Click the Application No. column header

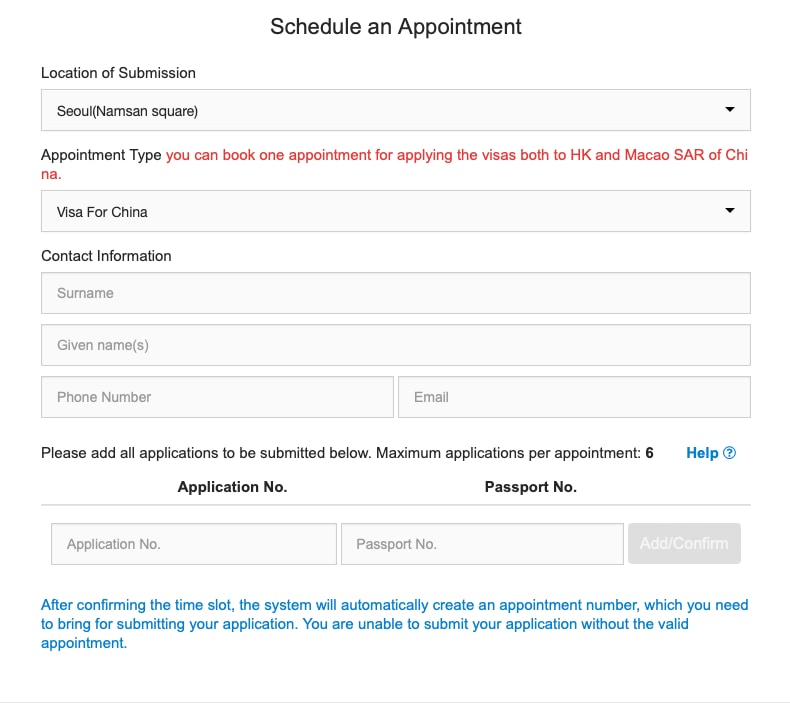tap(232, 487)
